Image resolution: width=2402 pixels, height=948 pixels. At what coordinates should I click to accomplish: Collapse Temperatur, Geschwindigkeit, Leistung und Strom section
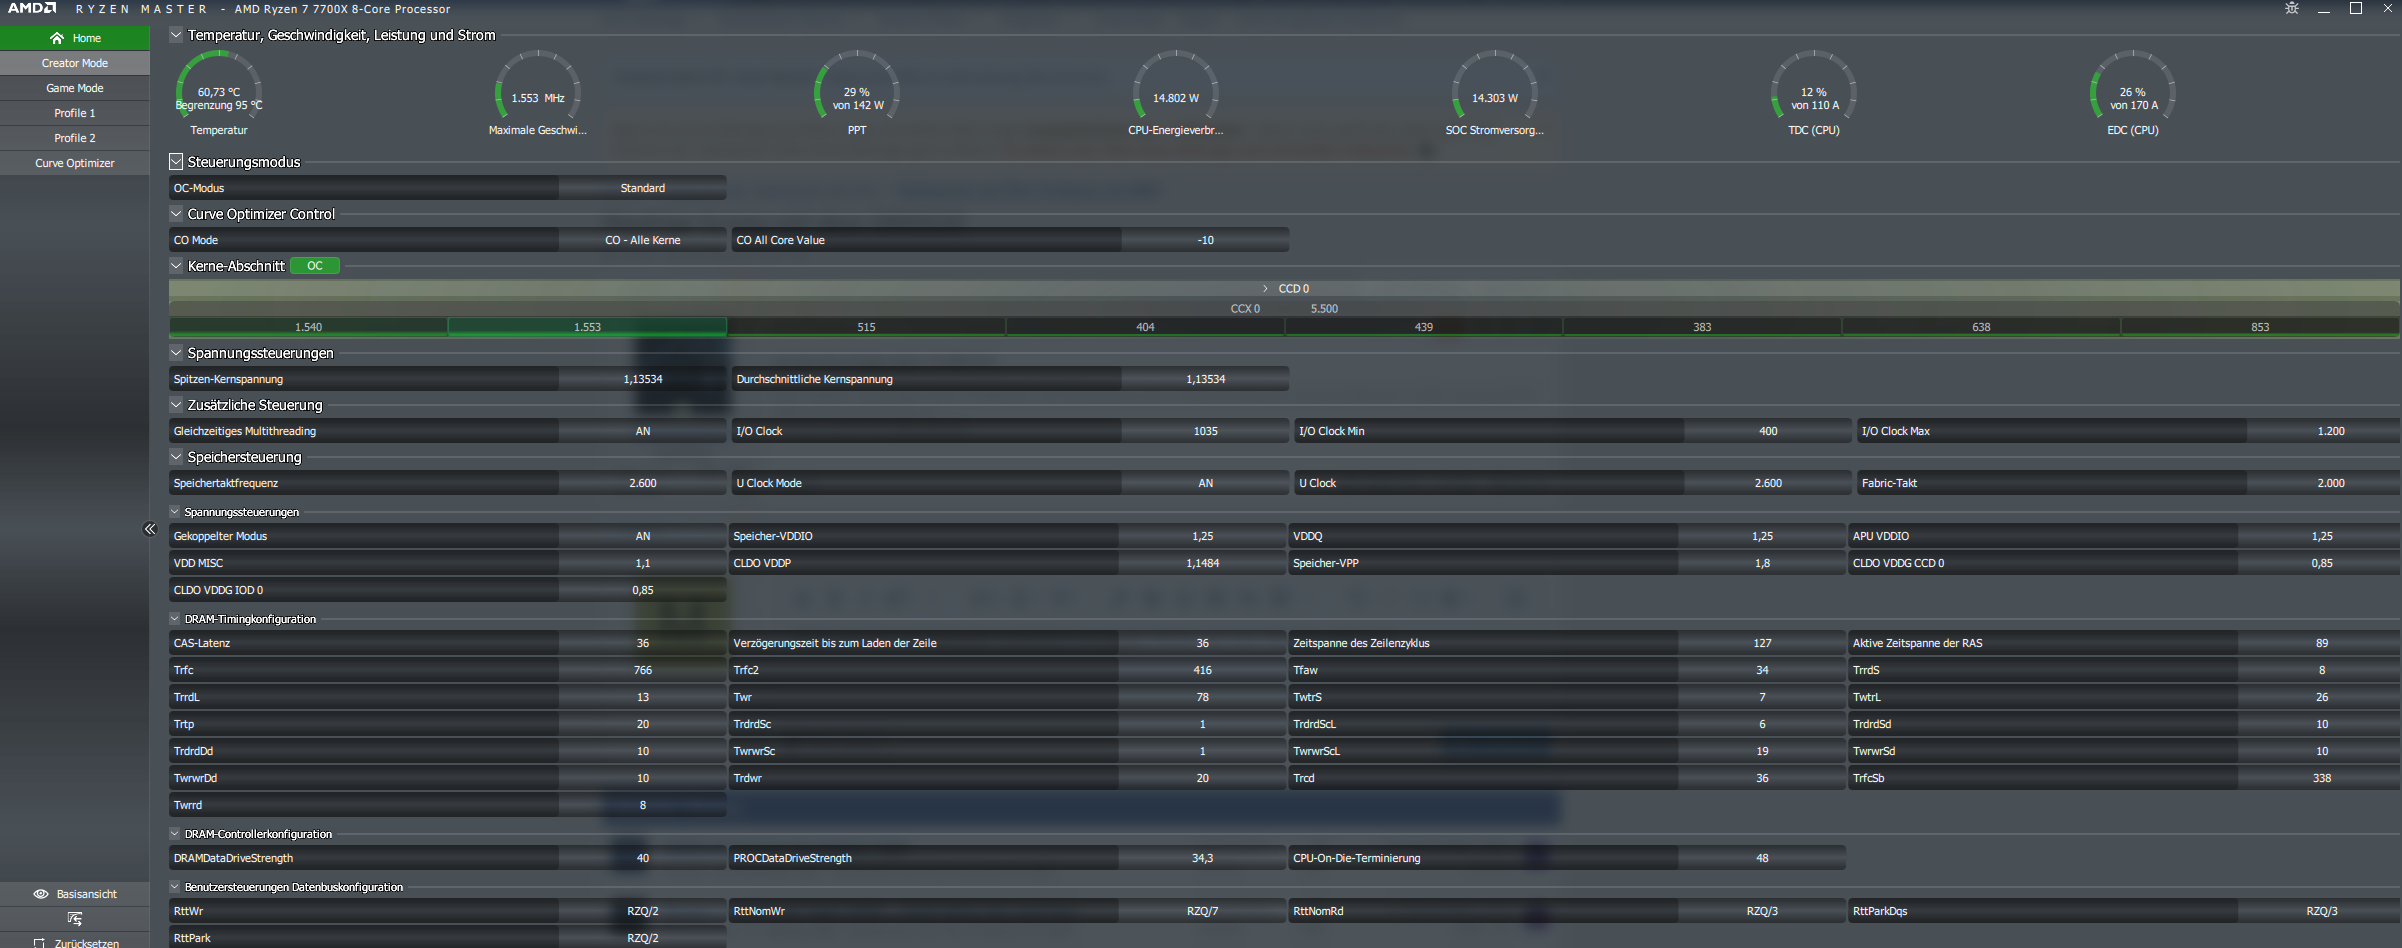click(x=176, y=35)
